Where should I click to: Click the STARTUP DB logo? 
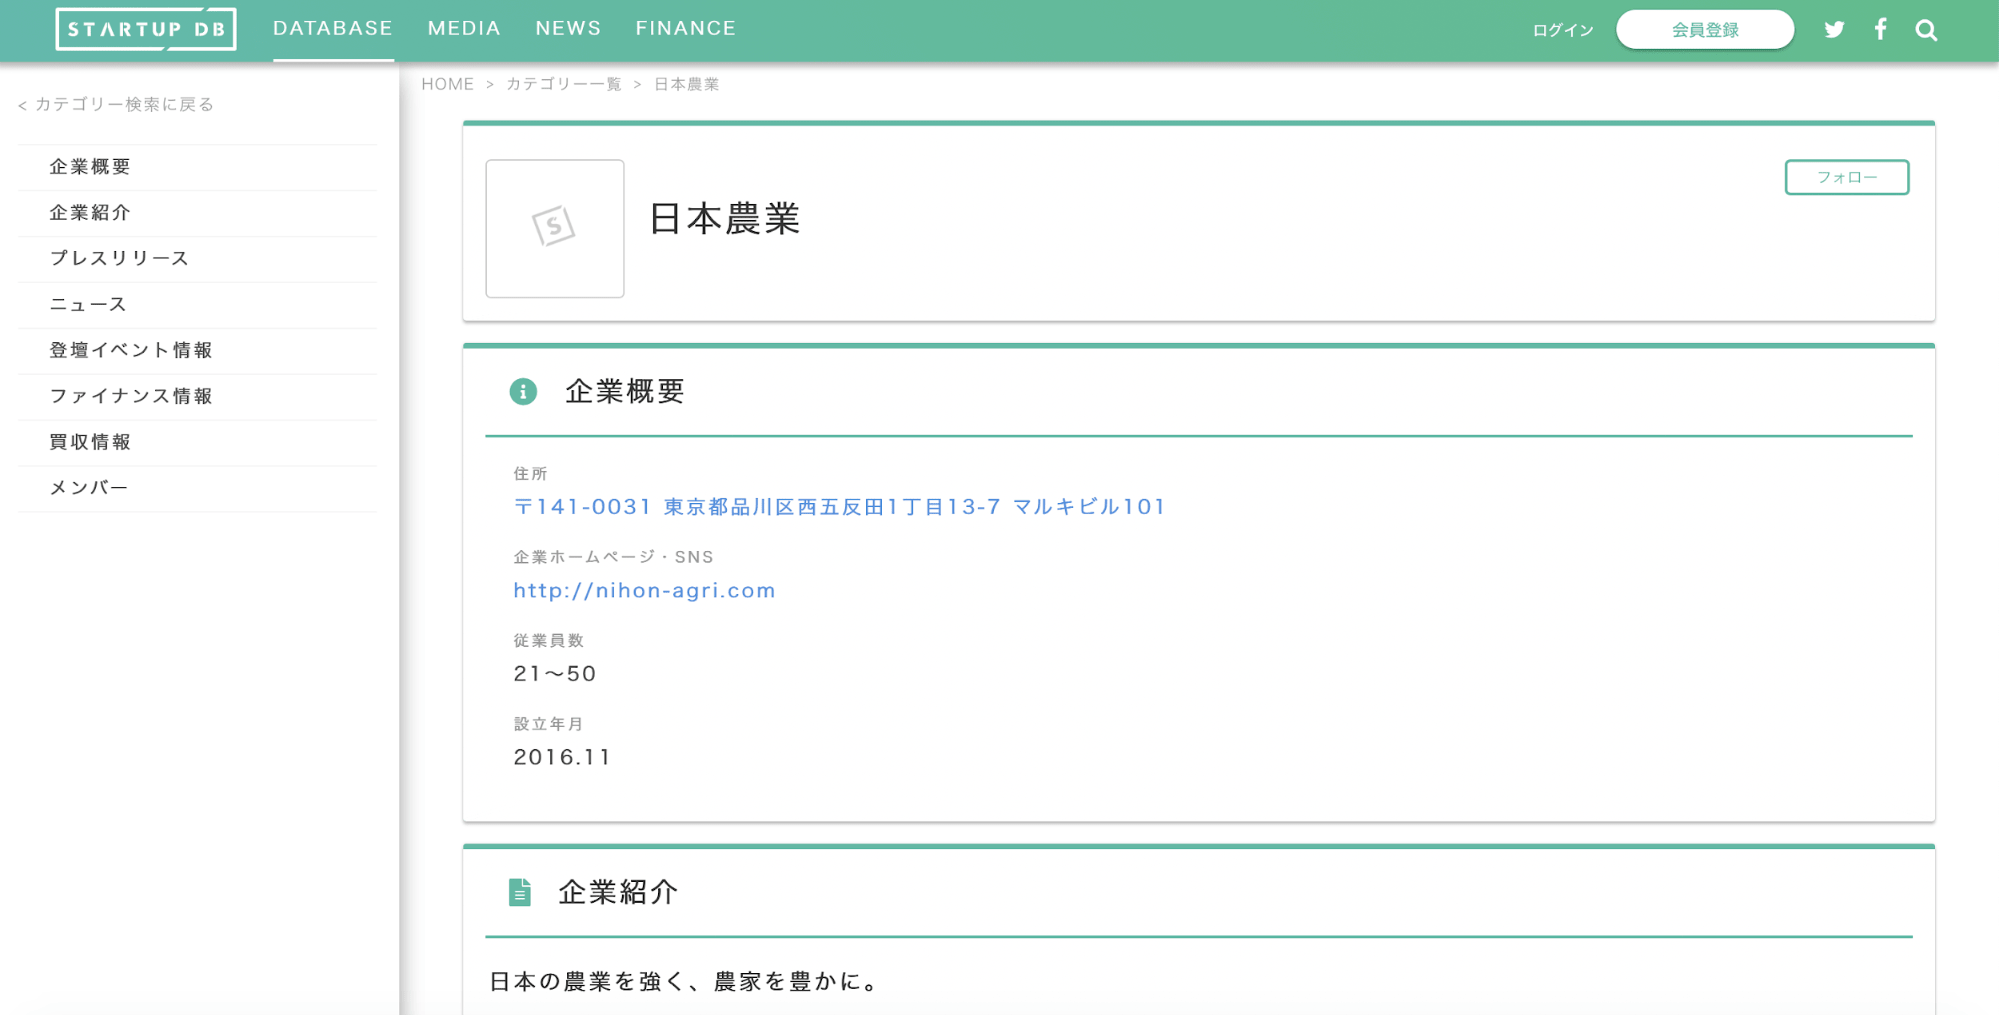(146, 29)
